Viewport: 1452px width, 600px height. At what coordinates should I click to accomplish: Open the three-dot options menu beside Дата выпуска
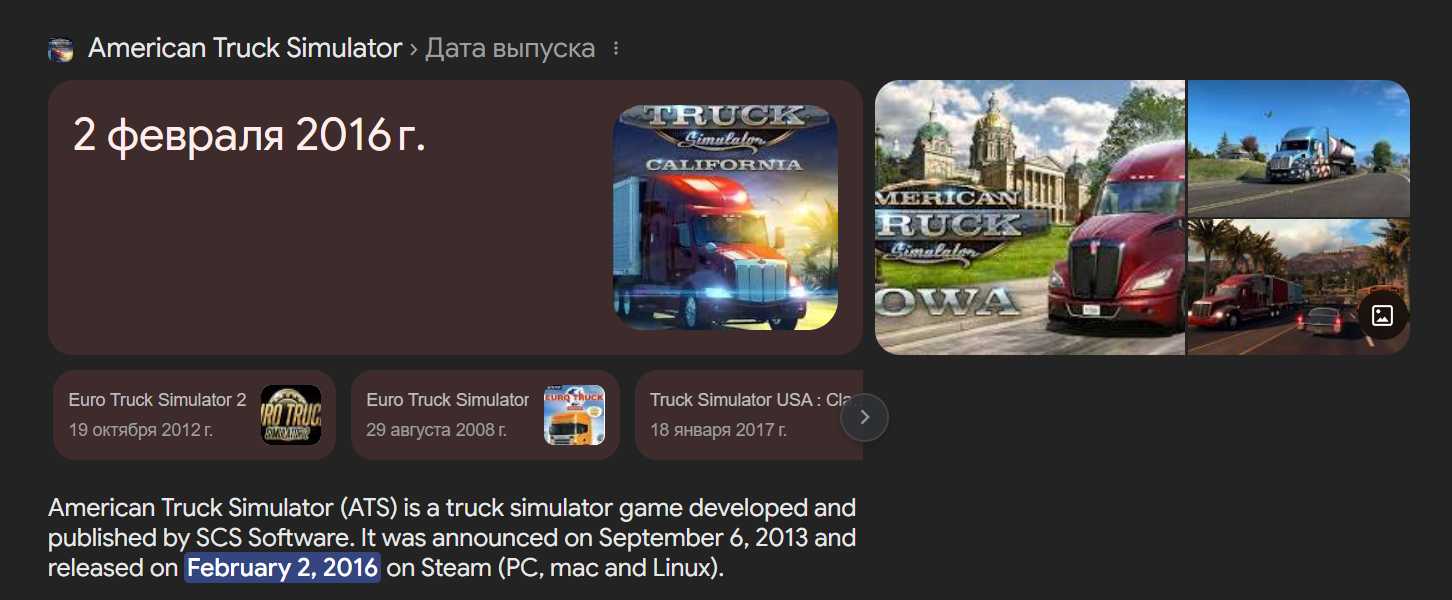[x=616, y=48]
